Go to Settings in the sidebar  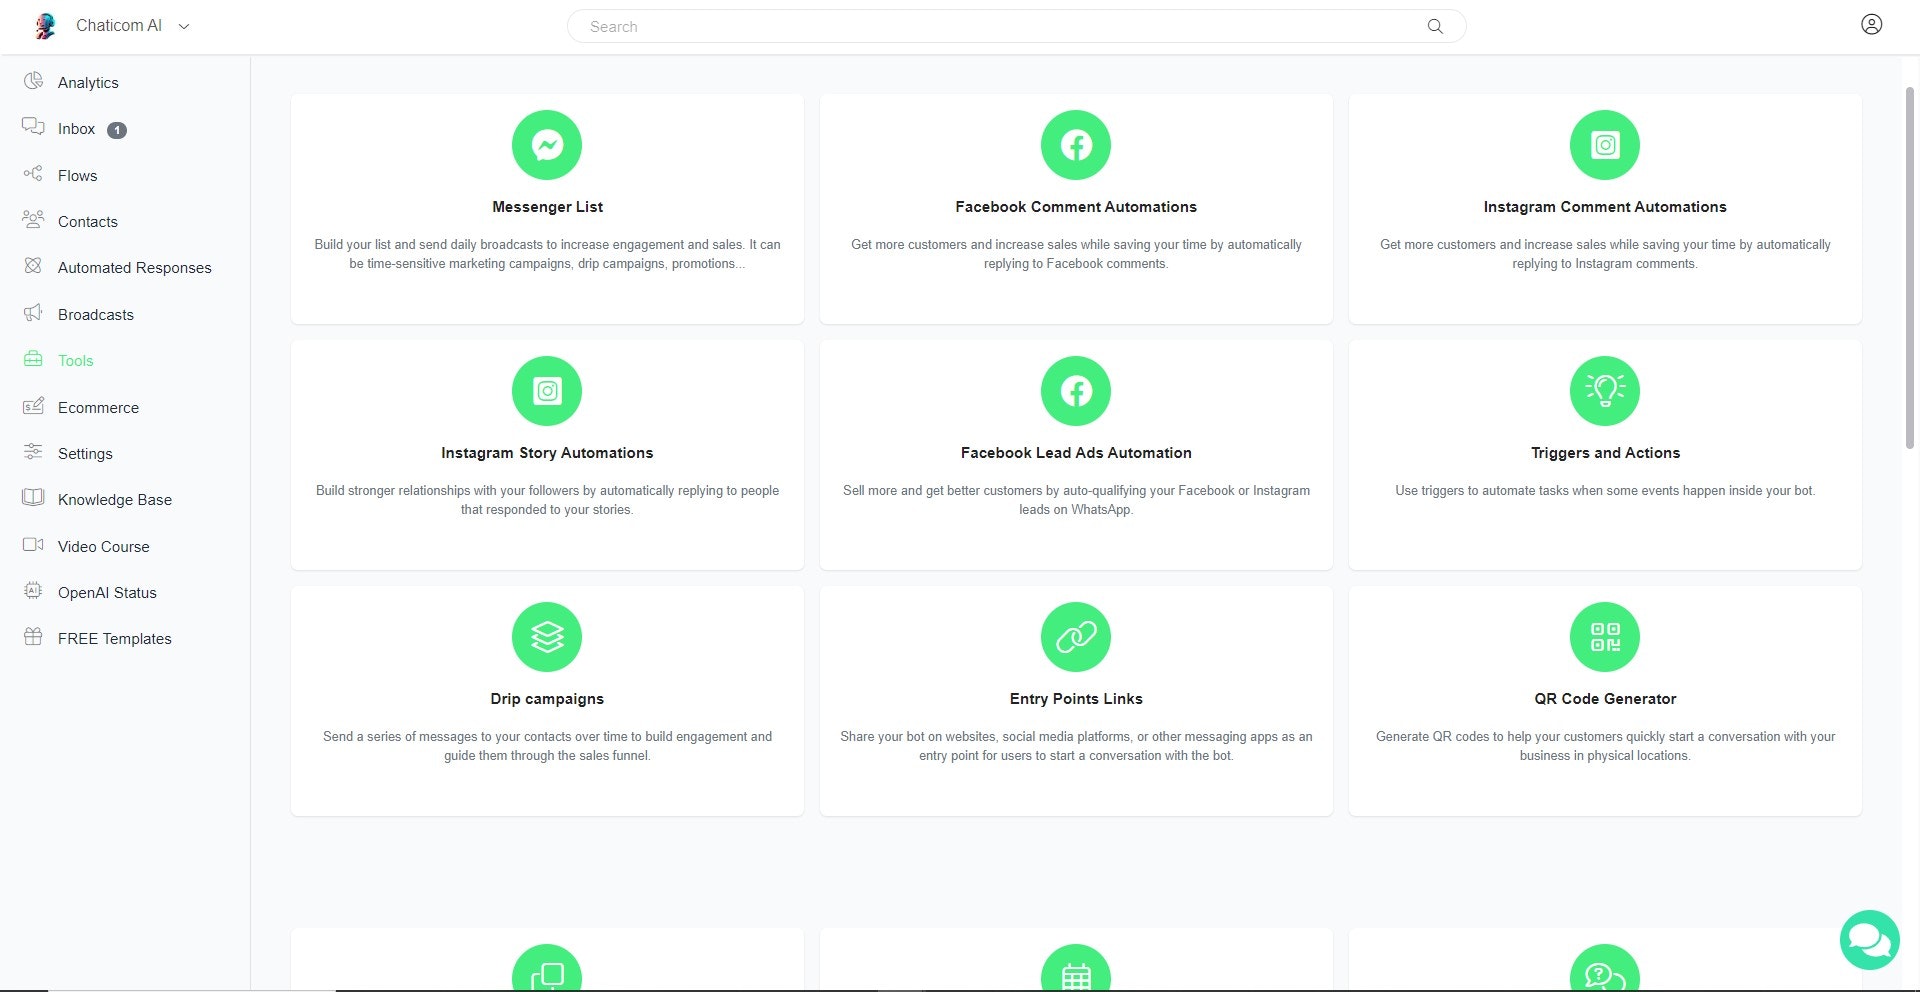[85, 454]
